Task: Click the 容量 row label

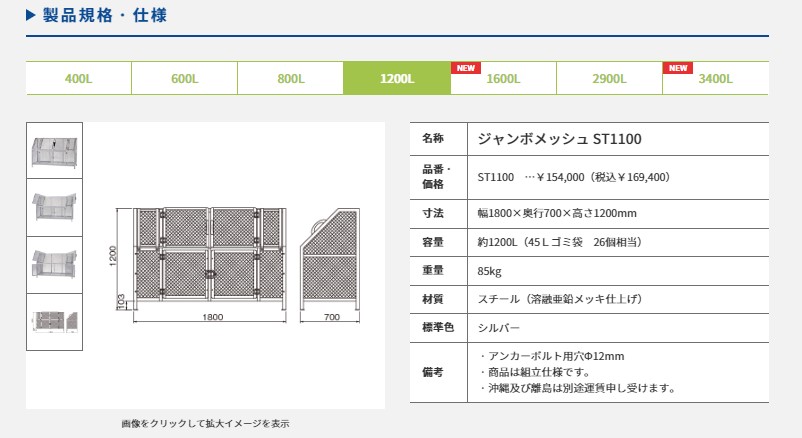Action: tap(433, 242)
